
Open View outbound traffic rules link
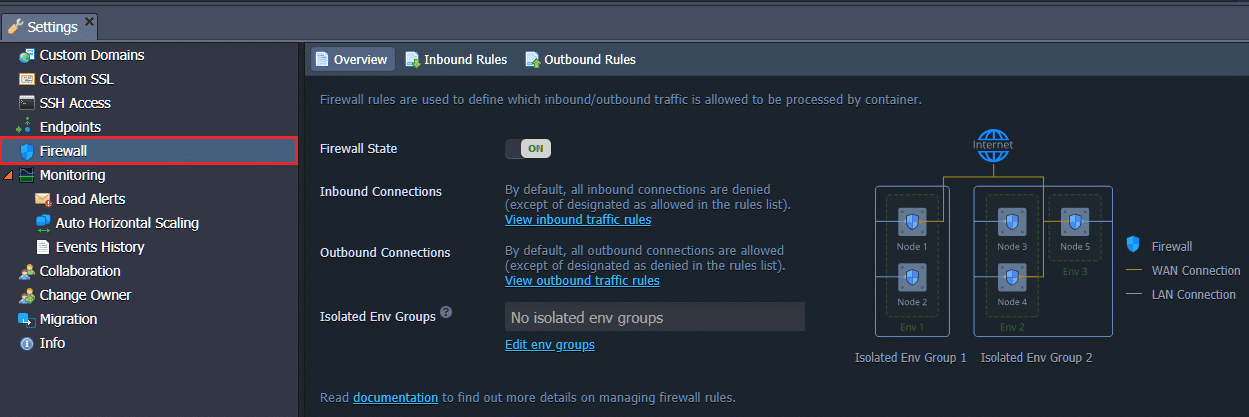click(582, 281)
